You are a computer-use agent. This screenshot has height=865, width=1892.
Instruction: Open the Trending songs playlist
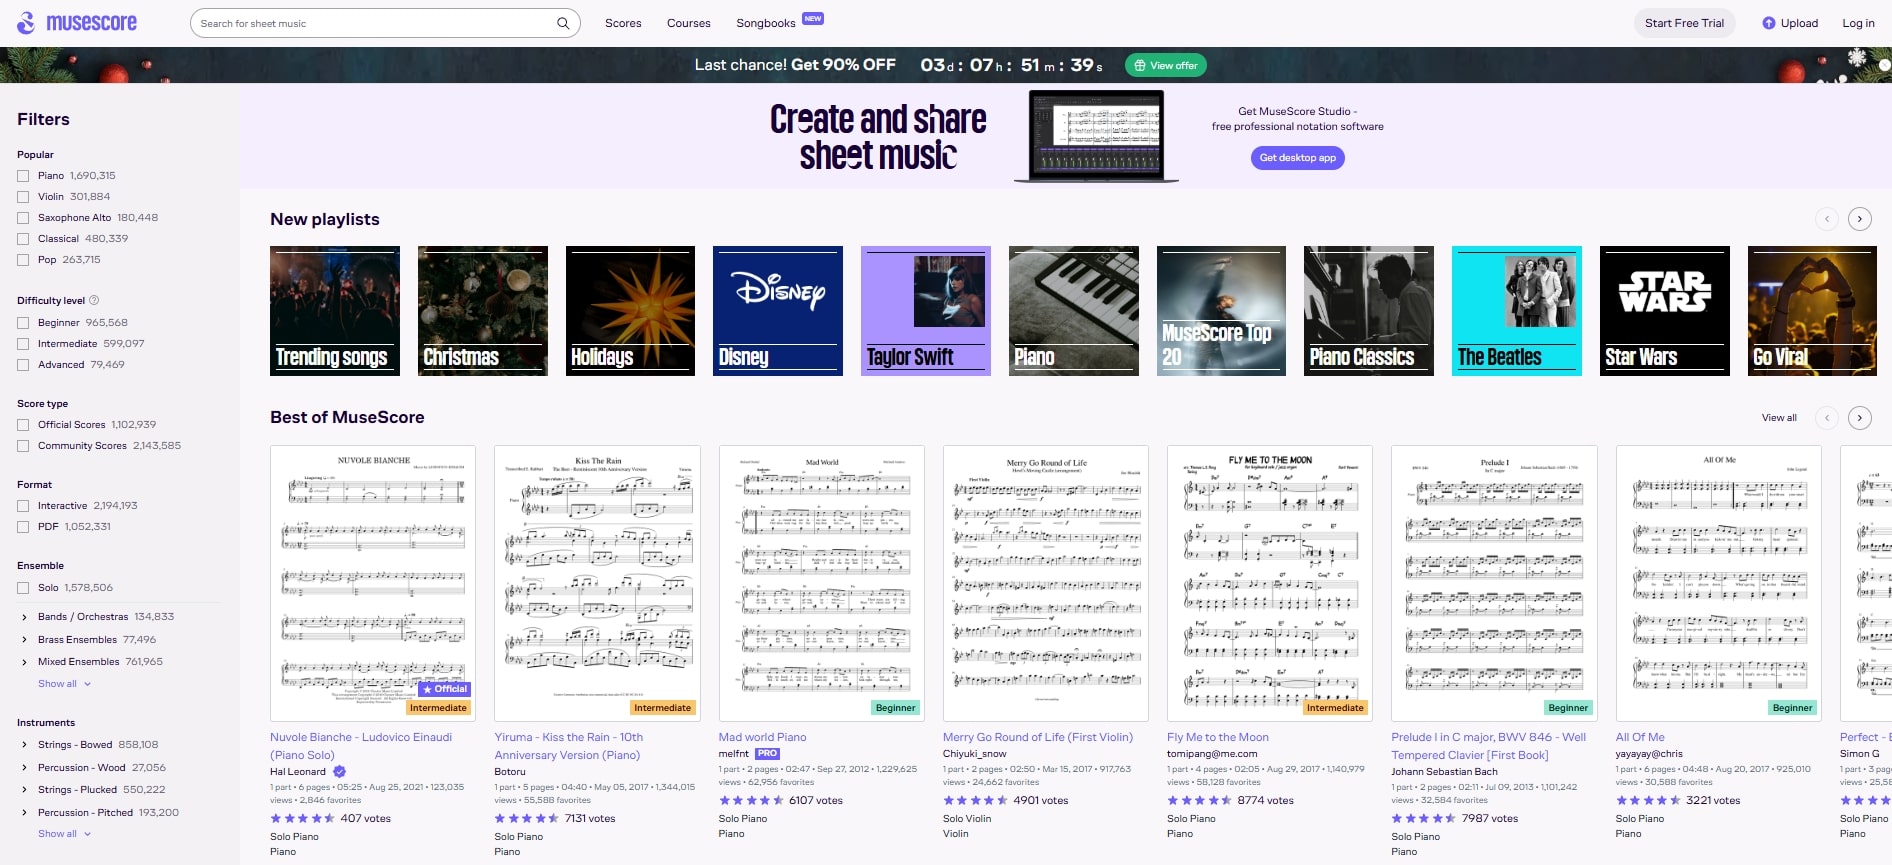click(x=335, y=311)
